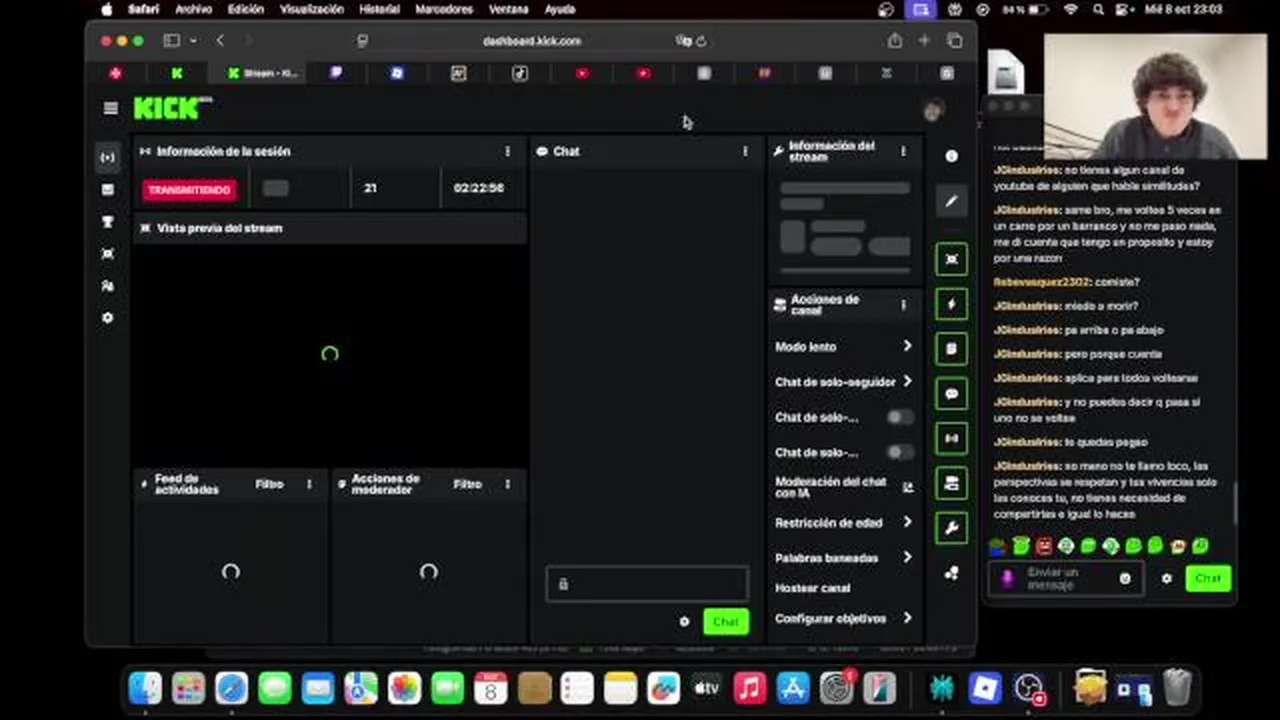The height and width of the screenshot is (720, 1280).
Task: Open Filtro in Acciones de moderador
Action: [467, 484]
